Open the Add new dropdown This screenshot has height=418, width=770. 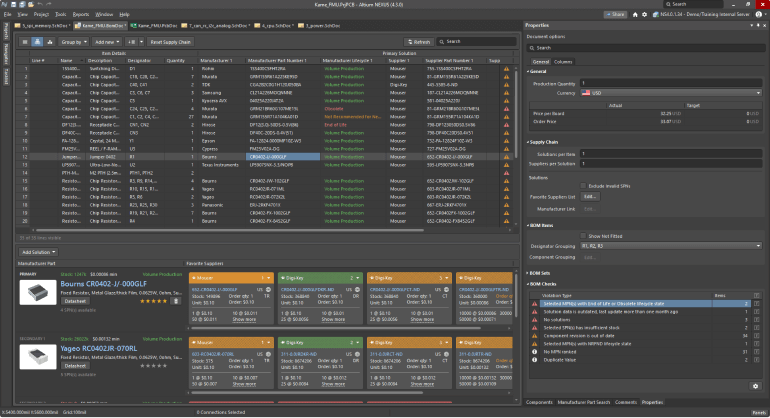106,42
